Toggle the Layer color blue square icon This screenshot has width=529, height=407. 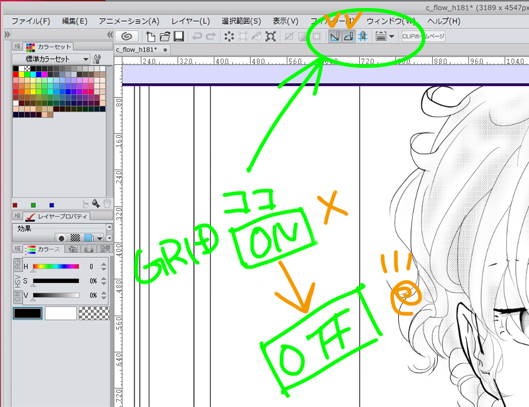pyautogui.click(x=89, y=238)
